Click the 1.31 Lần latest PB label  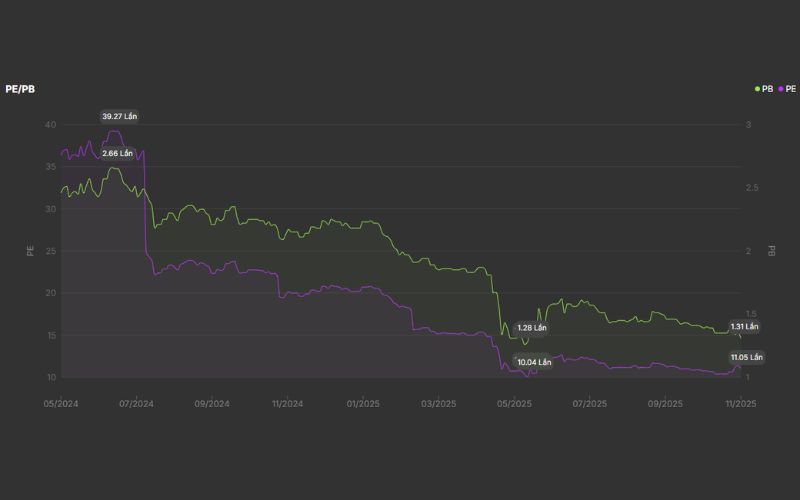[744, 327]
